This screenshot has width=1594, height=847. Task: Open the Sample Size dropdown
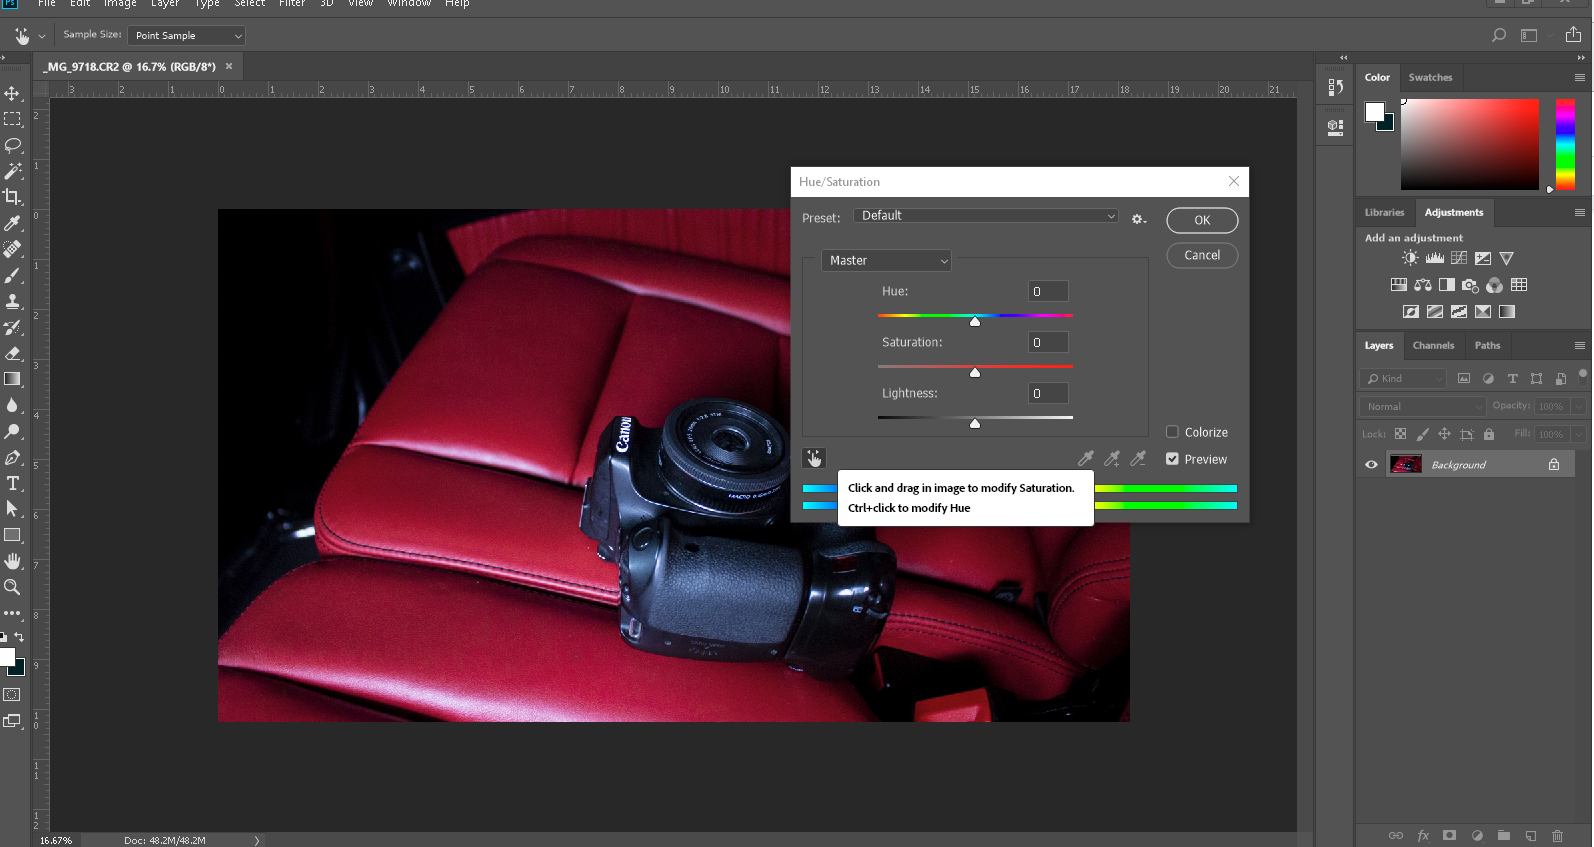186,35
